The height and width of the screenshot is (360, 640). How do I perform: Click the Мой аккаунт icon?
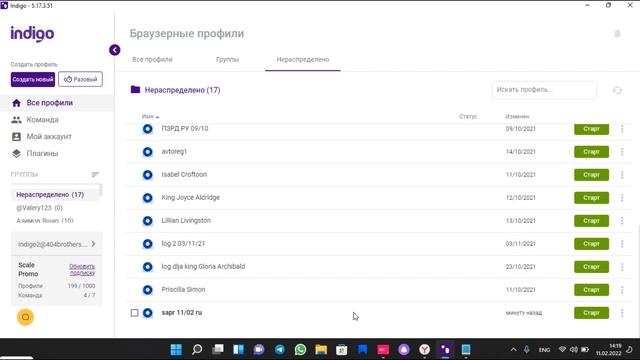click(16, 137)
